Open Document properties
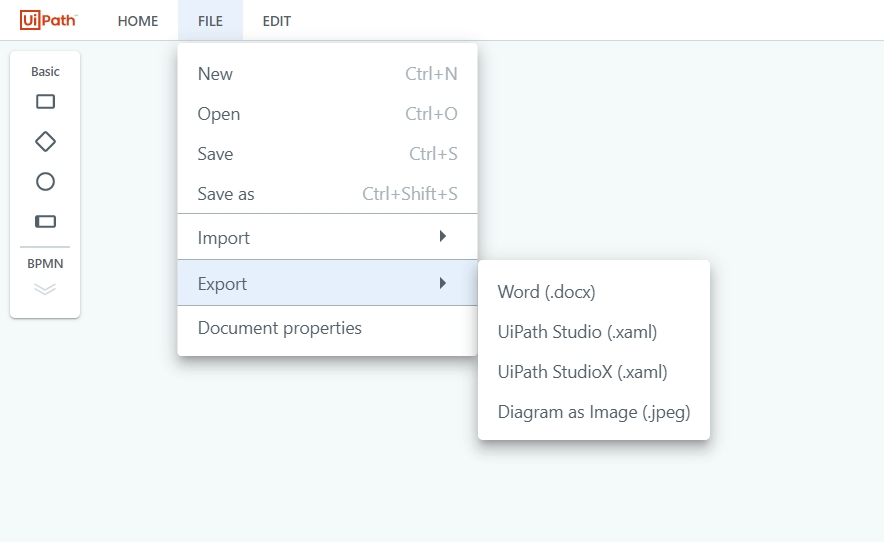Screen dimensions: 884x542 [x=328, y=328]
